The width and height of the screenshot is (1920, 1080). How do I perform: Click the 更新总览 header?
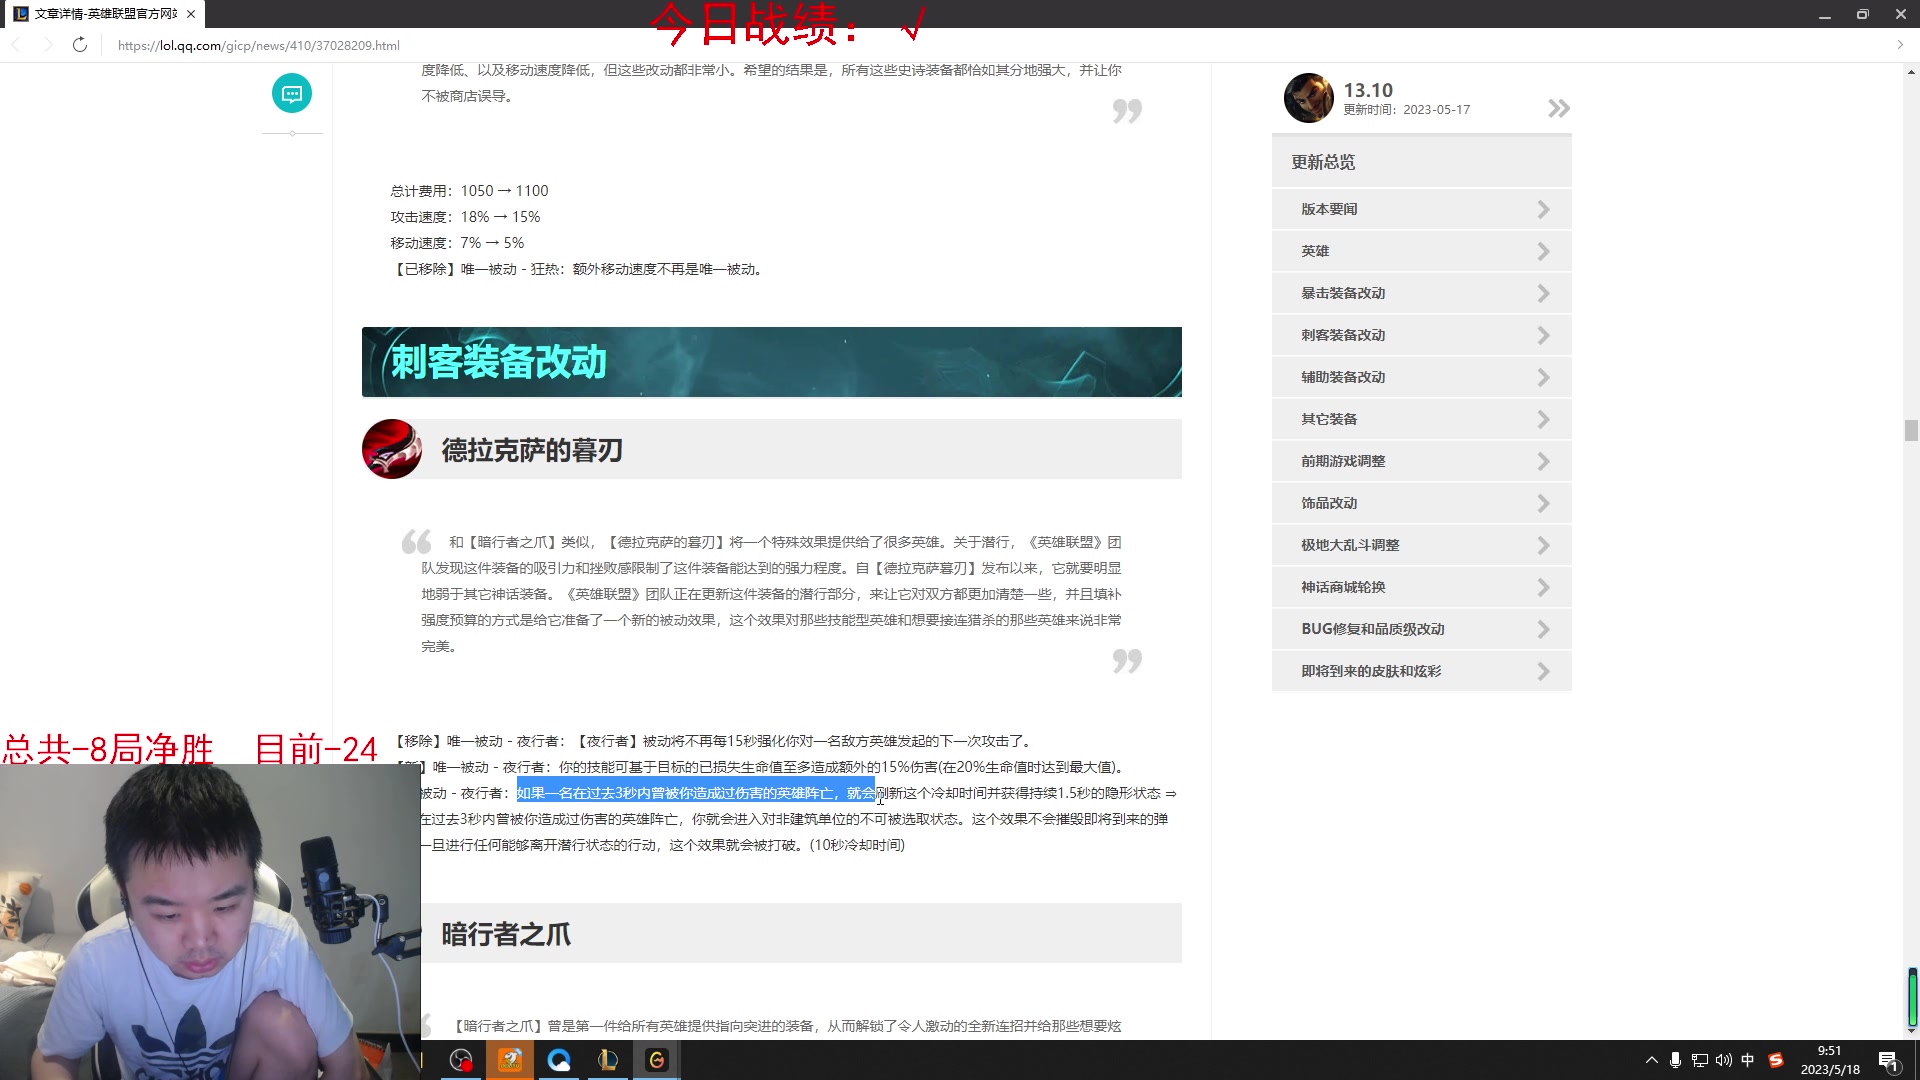coord(1421,162)
